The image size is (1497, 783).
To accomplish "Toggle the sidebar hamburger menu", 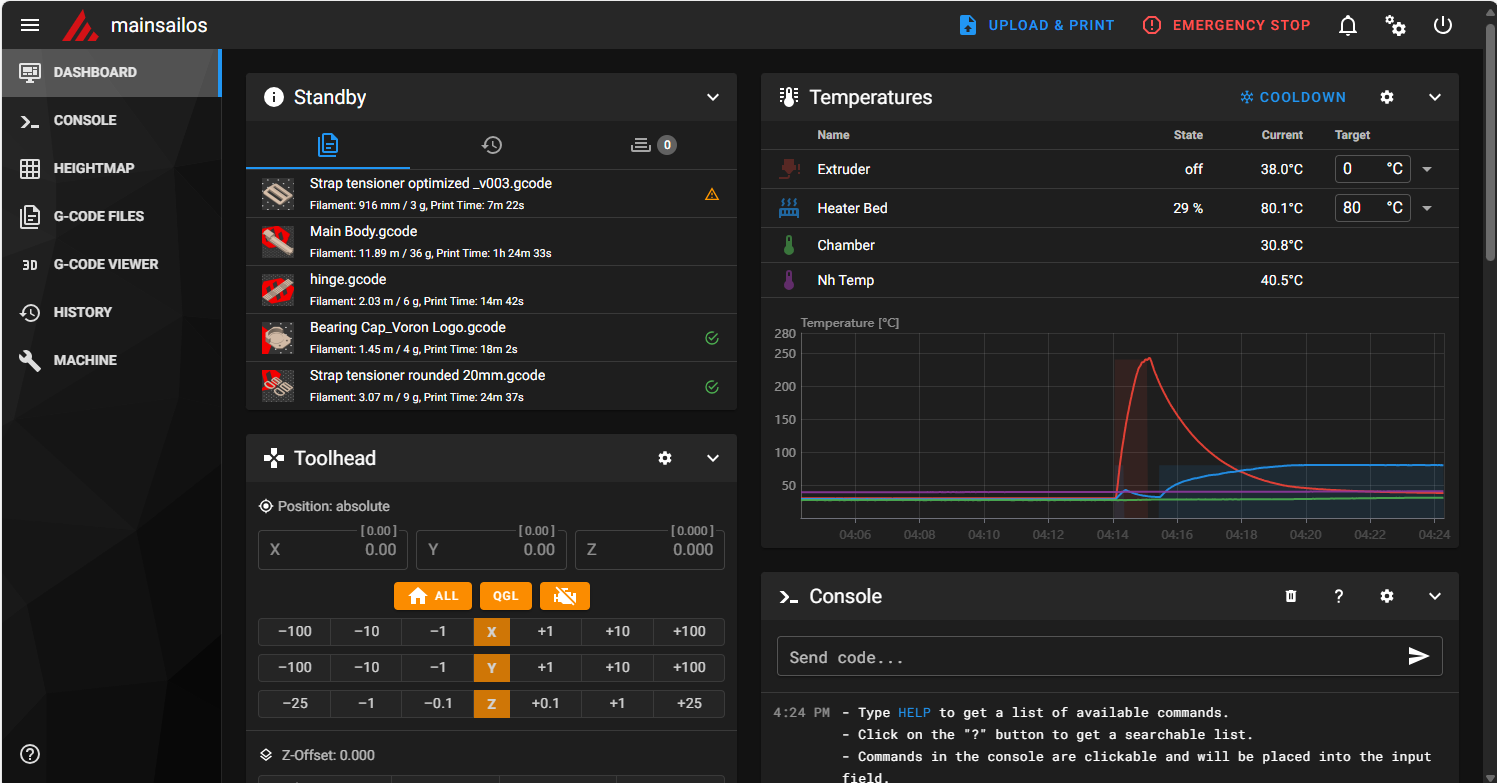I will pyautogui.click(x=30, y=26).
